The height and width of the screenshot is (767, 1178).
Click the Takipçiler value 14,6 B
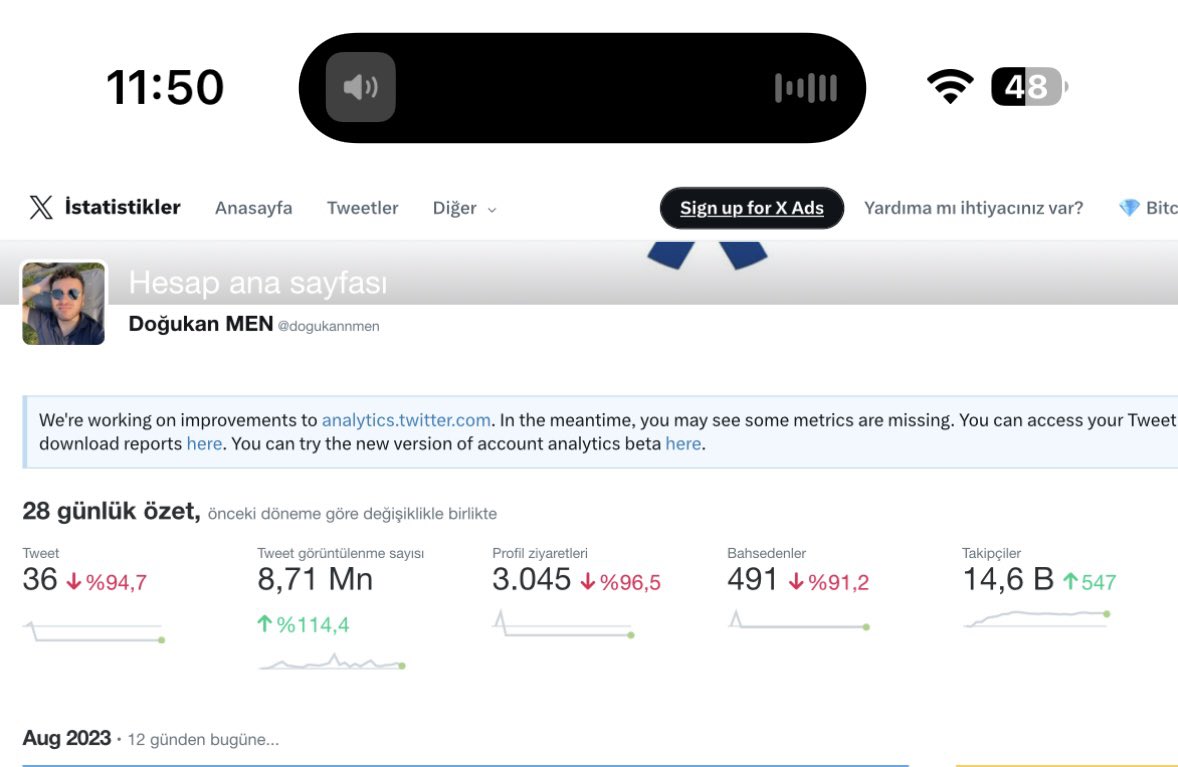pyautogui.click(x=1008, y=580)
